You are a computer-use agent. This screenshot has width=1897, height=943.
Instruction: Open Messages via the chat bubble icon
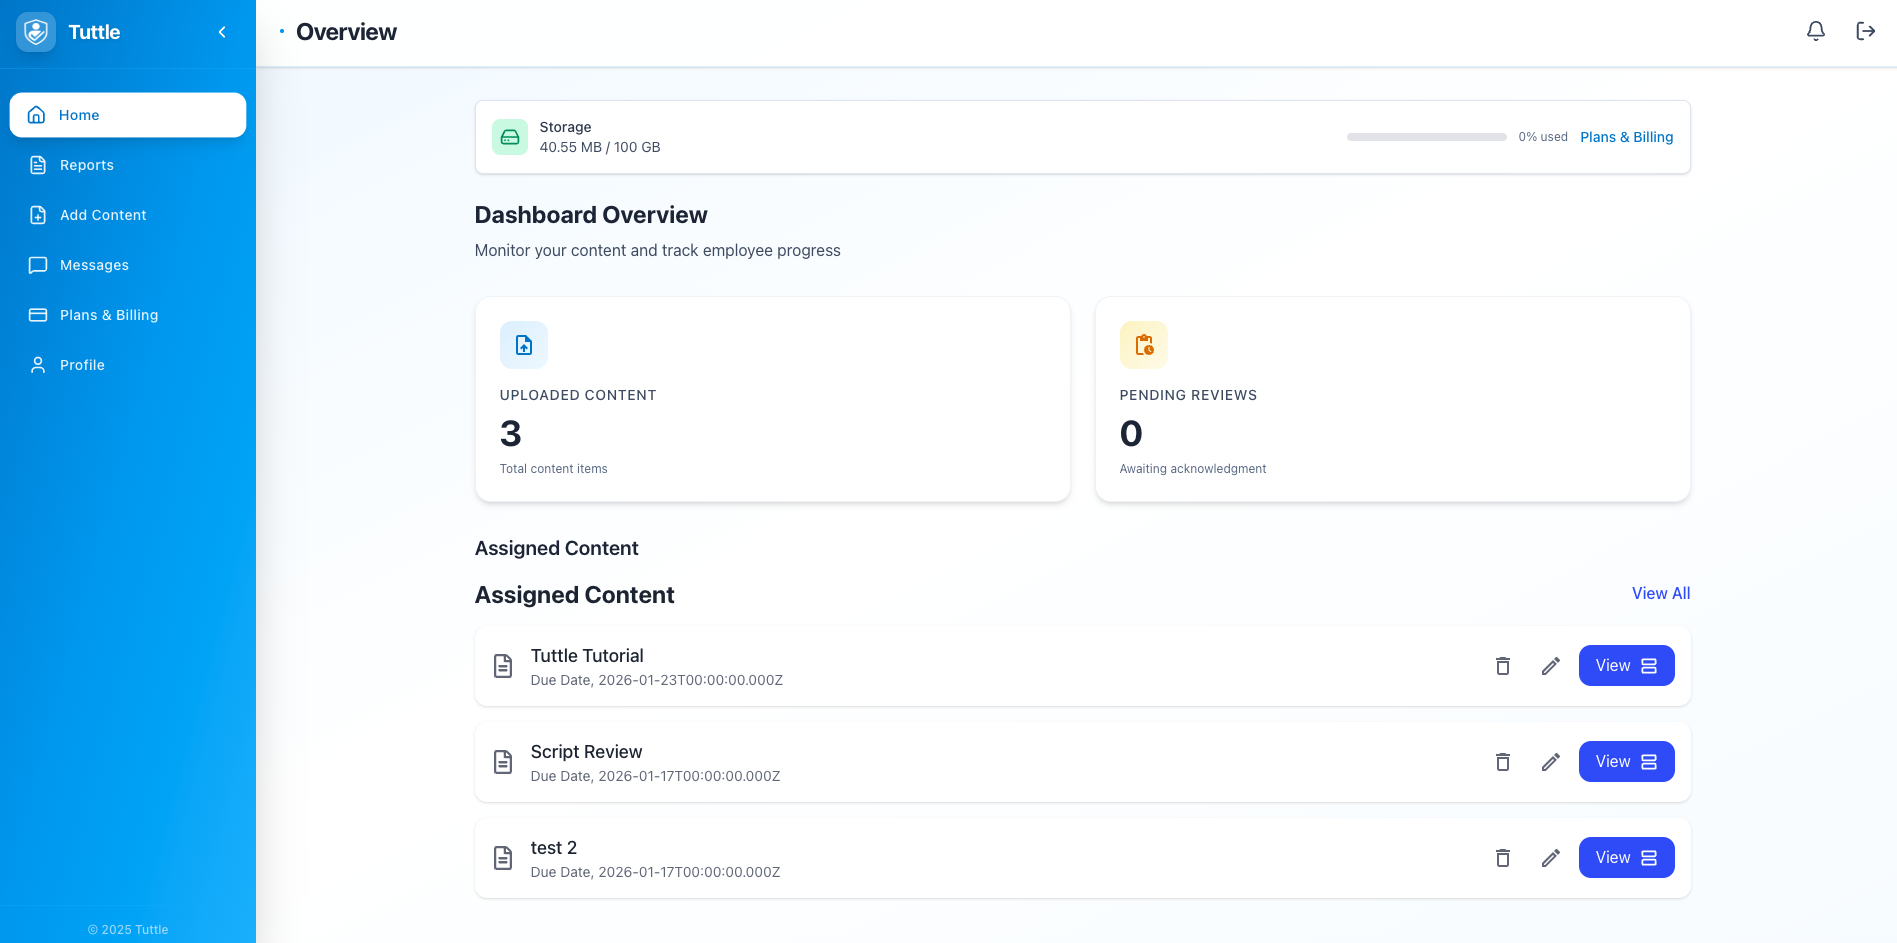point(37,265)
